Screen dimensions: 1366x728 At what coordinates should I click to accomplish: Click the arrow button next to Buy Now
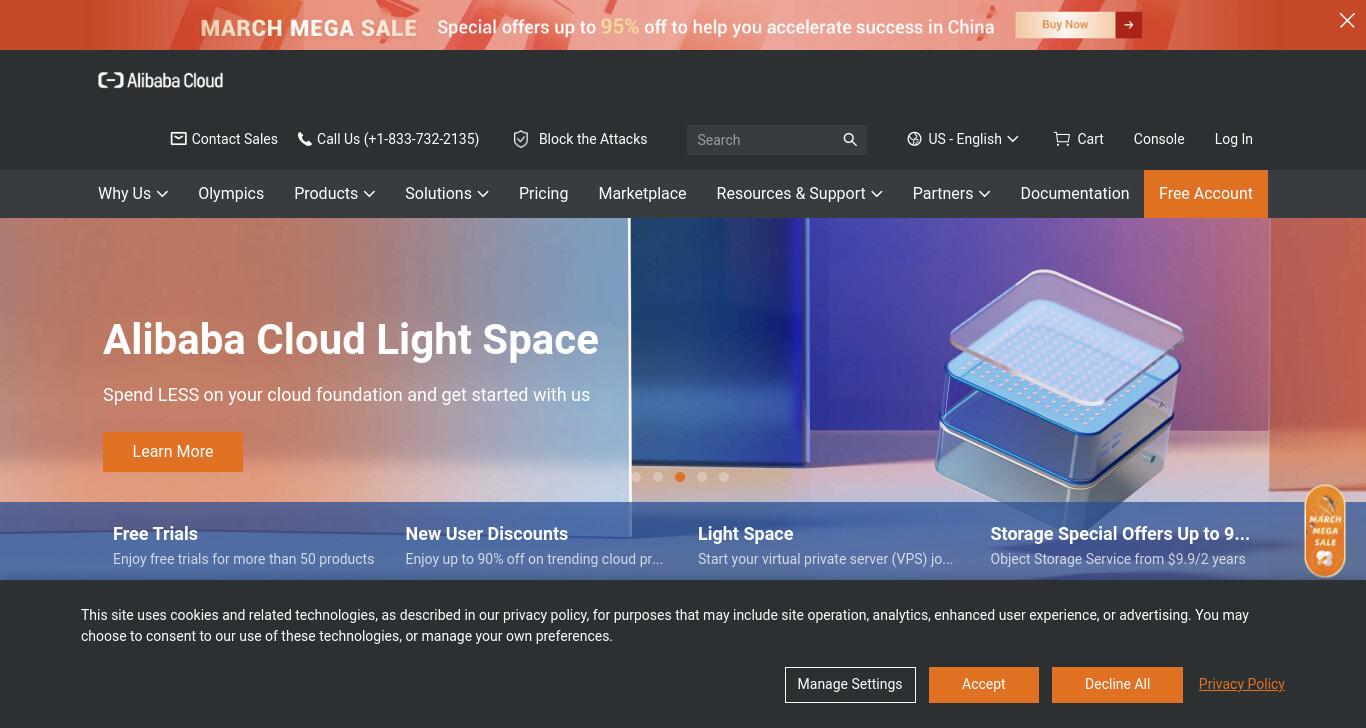pyautogui.click(x=1128, y=25)
